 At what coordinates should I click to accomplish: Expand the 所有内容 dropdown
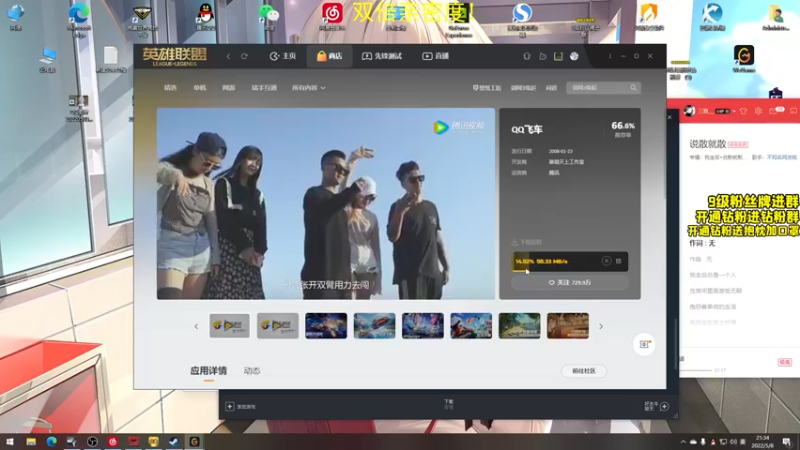[x=308, y=88]
